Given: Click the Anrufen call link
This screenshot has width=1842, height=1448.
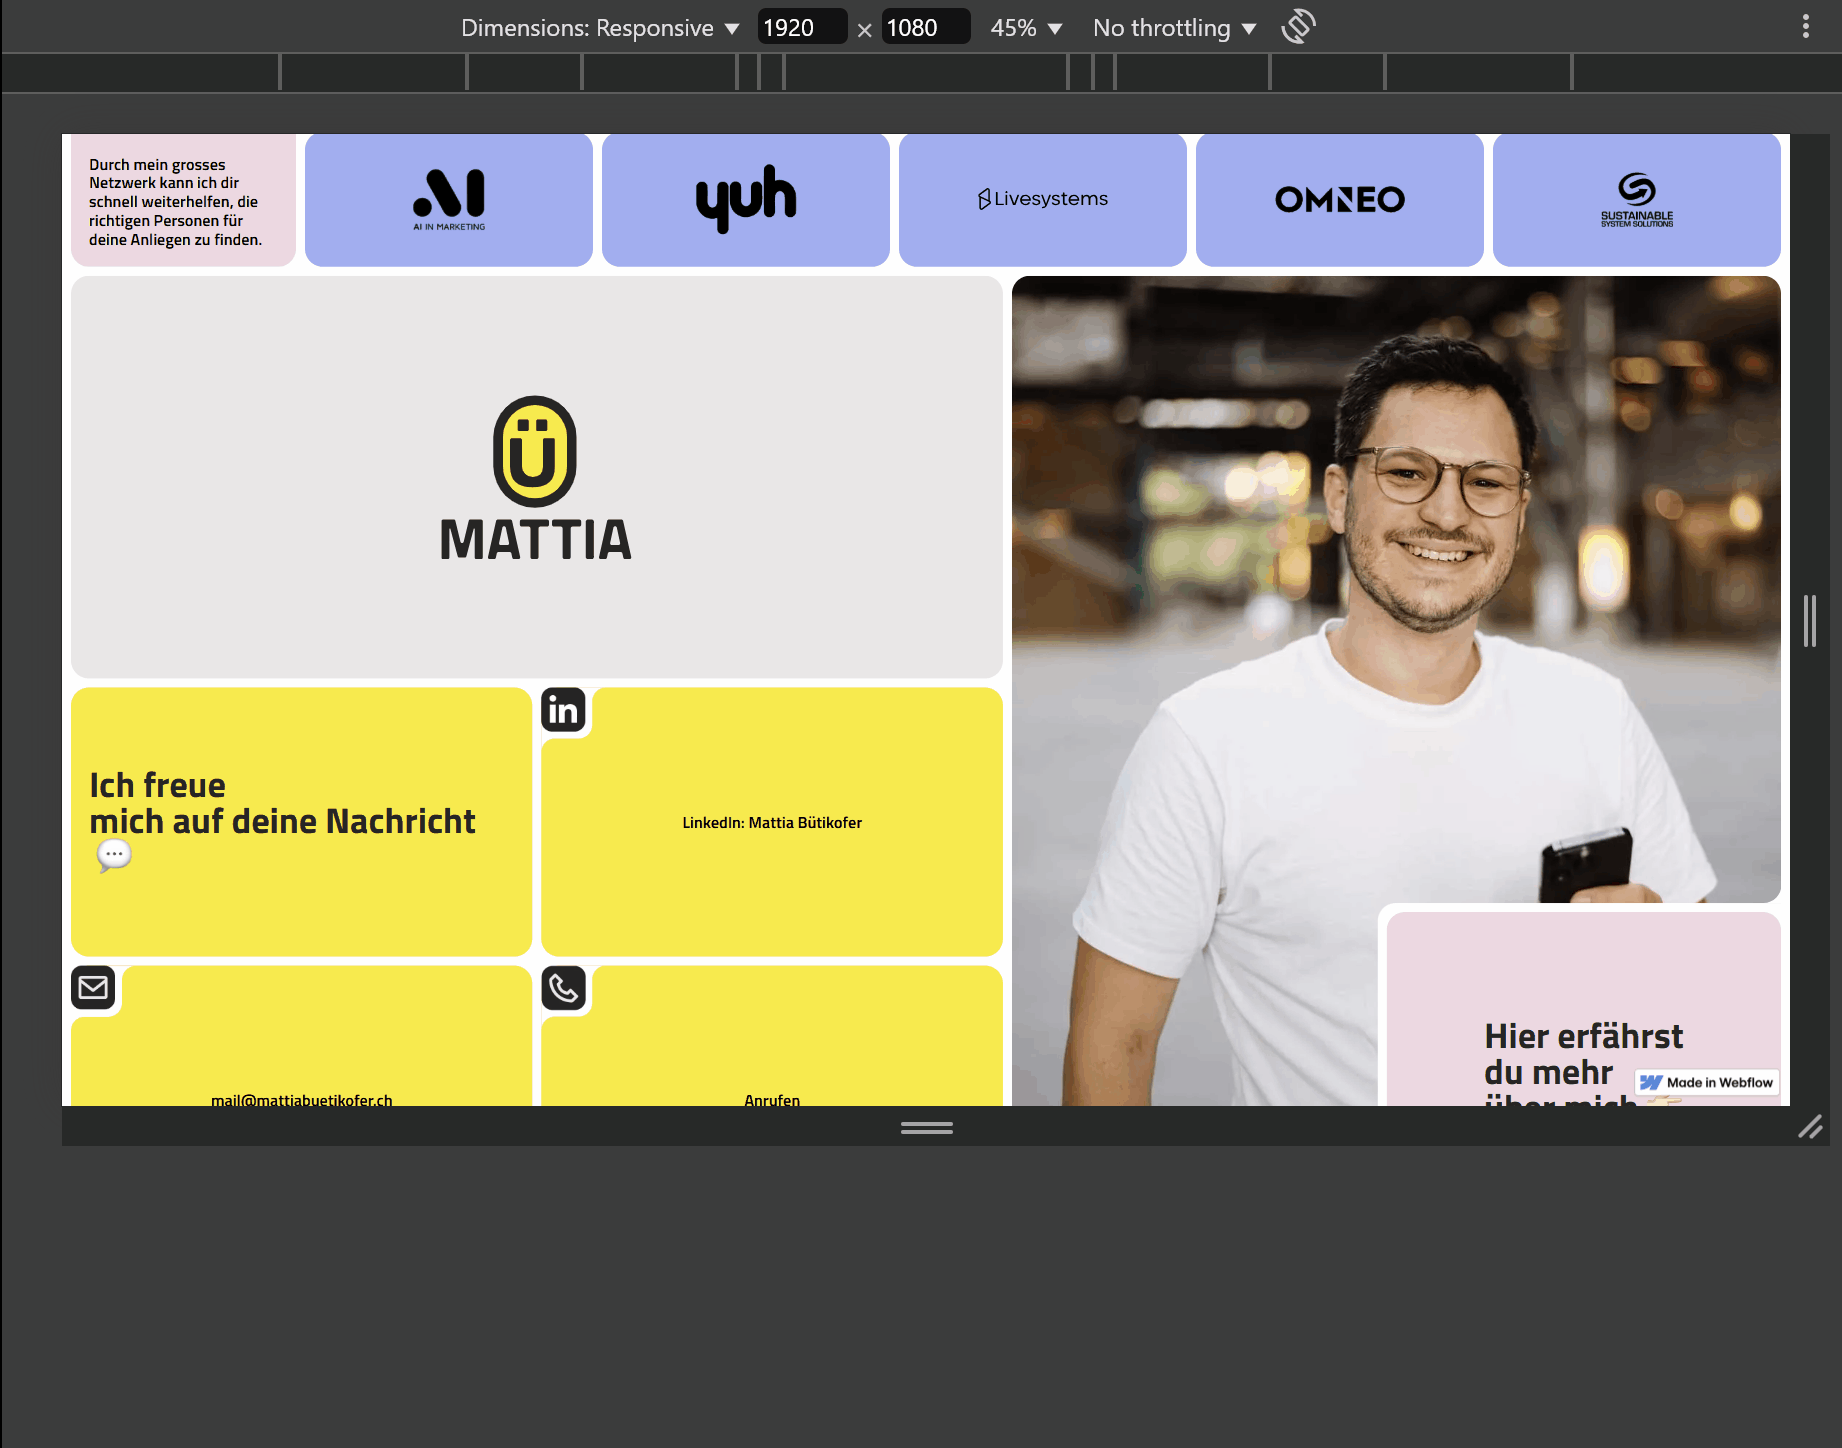Looking at the screenshot, I should [x=772, y=1099].
